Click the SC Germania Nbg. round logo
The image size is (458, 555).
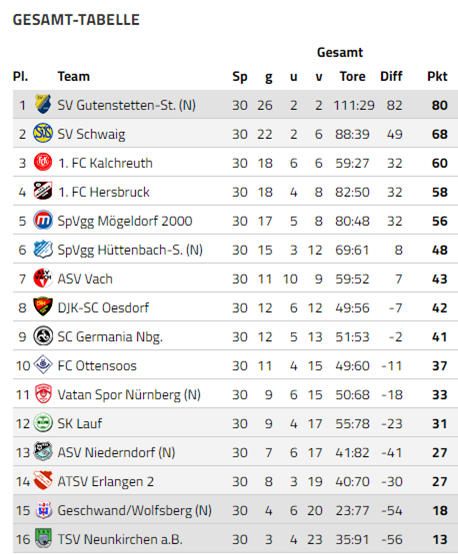pyautogui.click(x=43, y=336)
